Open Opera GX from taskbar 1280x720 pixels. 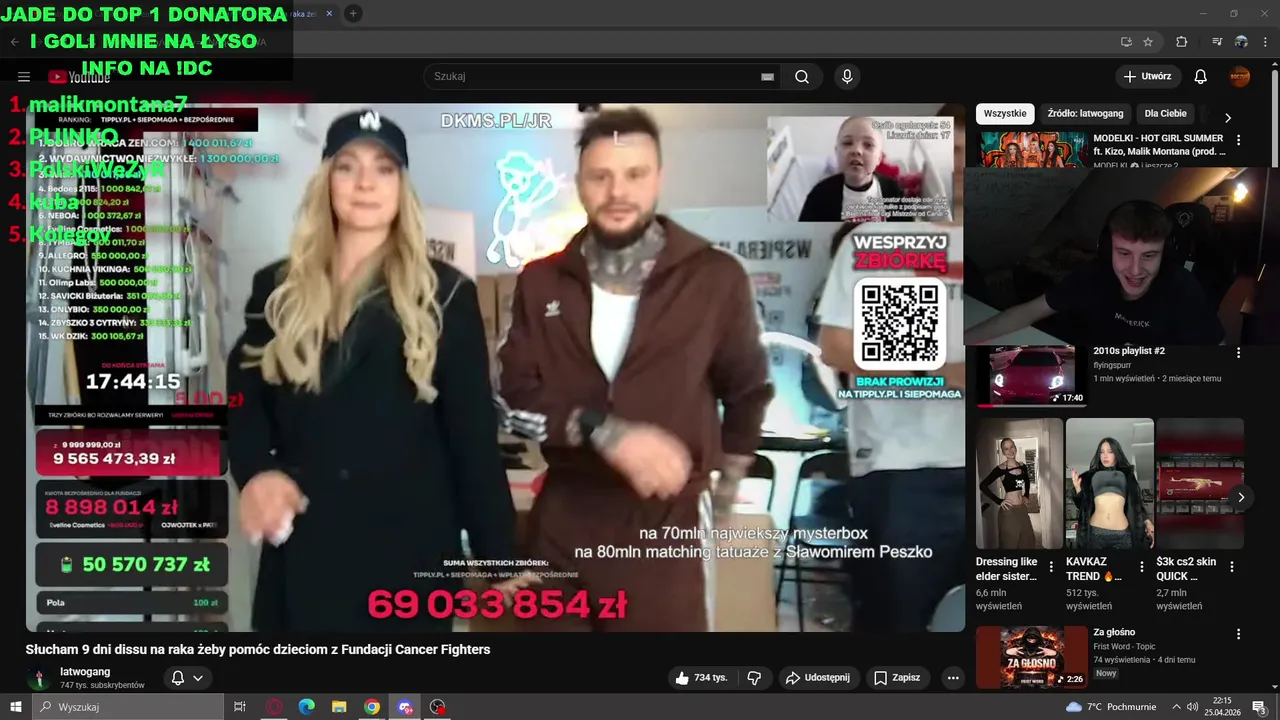pyautogui.click(x=274, y=707)
